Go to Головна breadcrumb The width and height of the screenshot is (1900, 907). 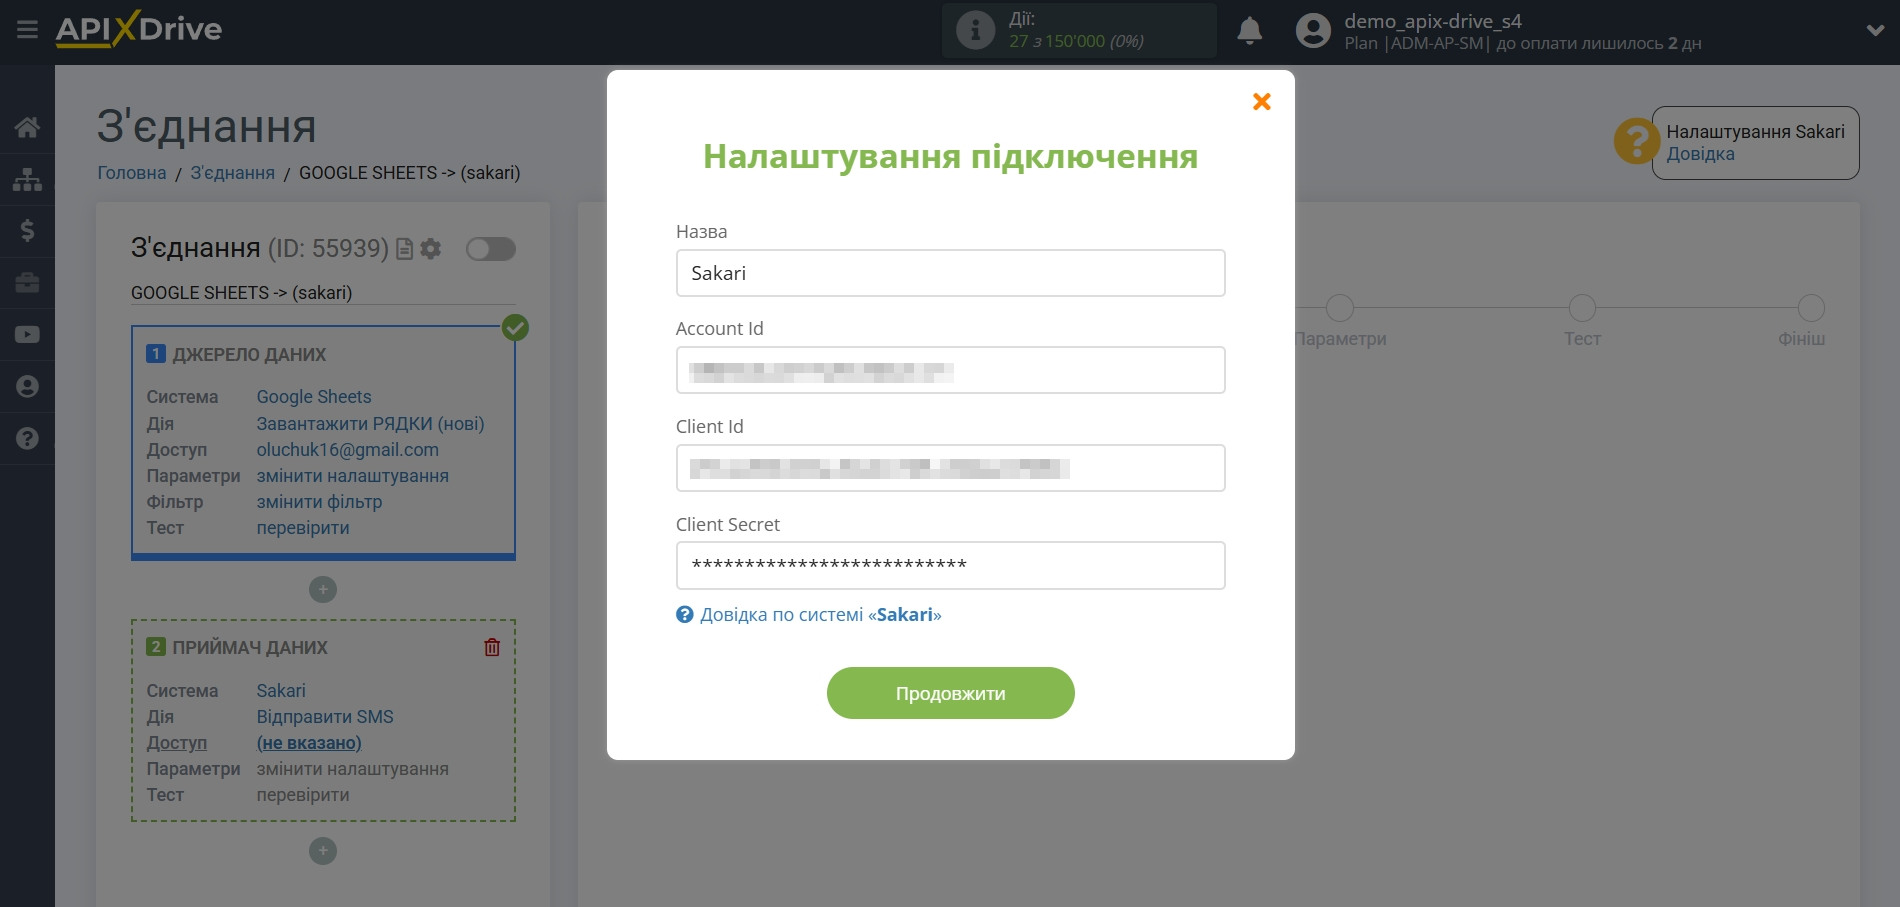pyautogui.click(x=132, y=173)
